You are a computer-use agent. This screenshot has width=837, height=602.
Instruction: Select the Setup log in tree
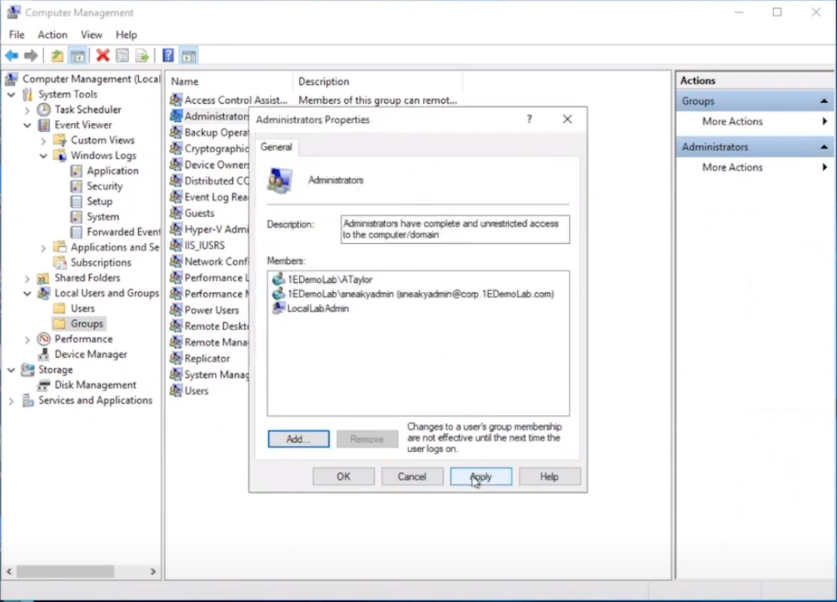tap(100, 201)
